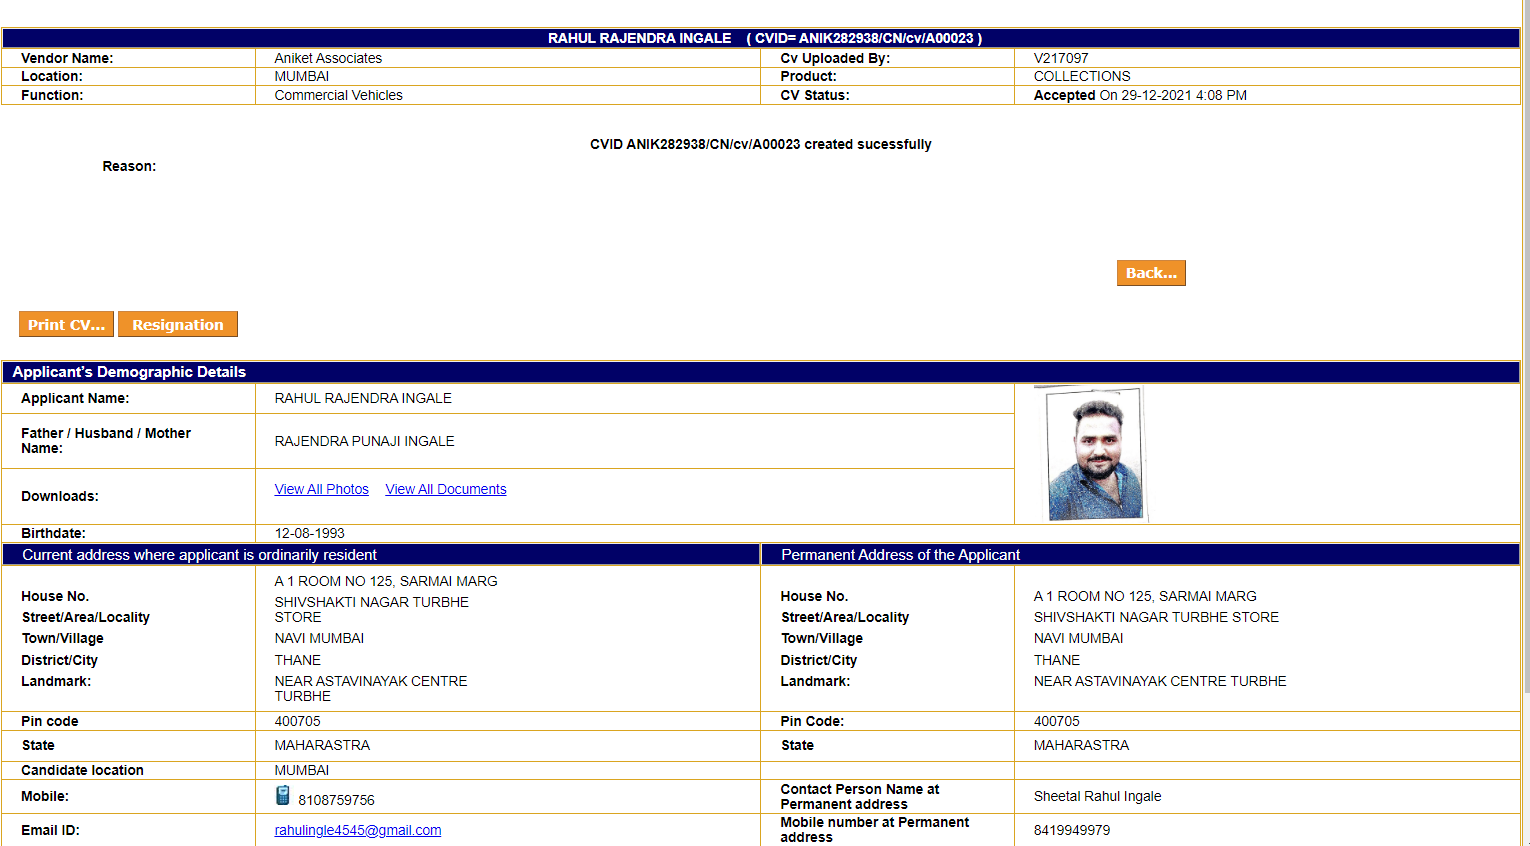Click the mobile phone icon beside 8108759756
The height and width of the screenshot is (846, 1530).
point(283,796)
